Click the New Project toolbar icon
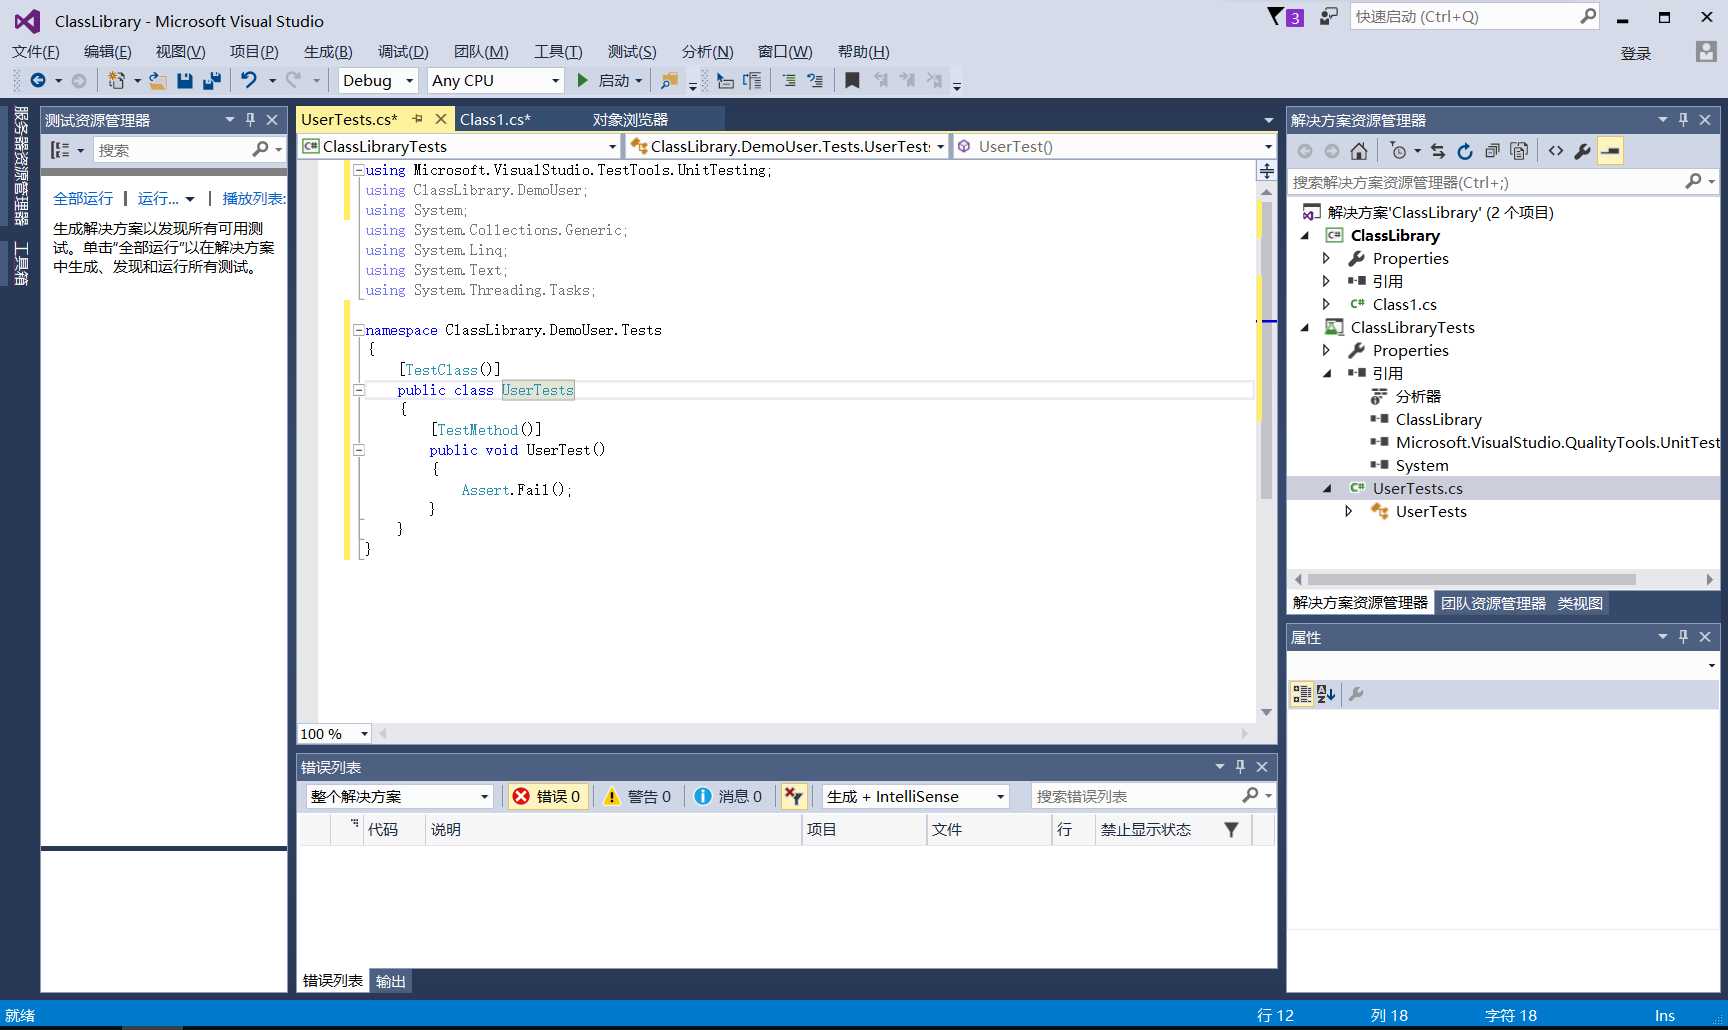Image resolution: width=1728 pixels, height=1030 pixels. (x=116, y=80)
